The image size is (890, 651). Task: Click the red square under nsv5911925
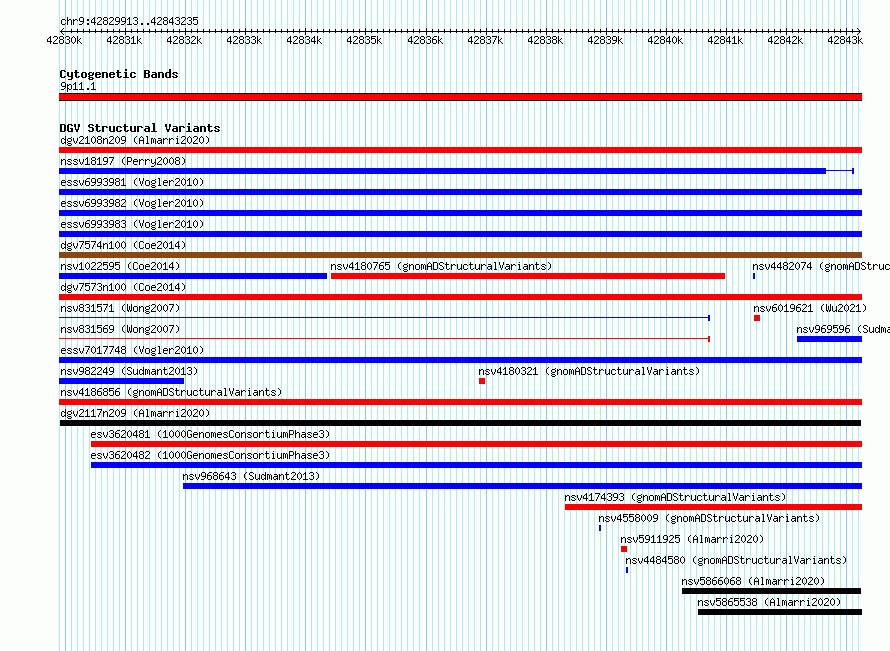[624, 549]
